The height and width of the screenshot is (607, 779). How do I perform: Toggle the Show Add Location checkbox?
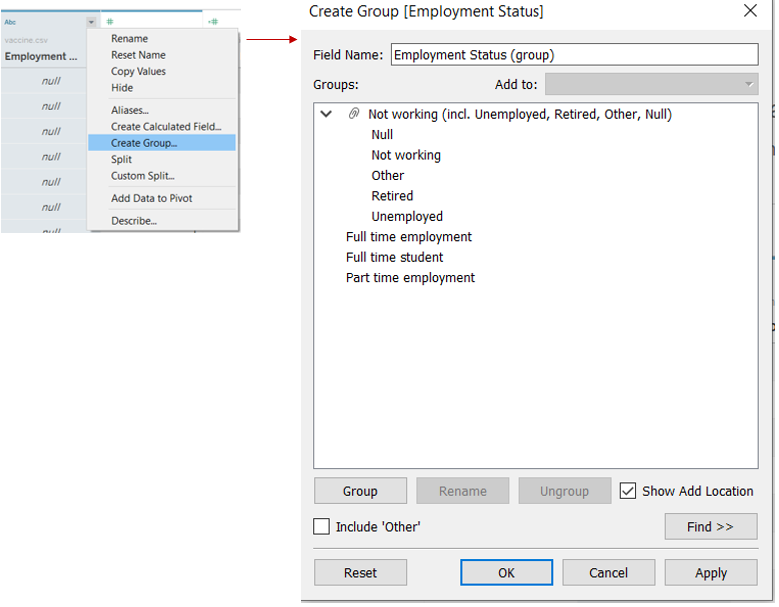tap(628, 491)
